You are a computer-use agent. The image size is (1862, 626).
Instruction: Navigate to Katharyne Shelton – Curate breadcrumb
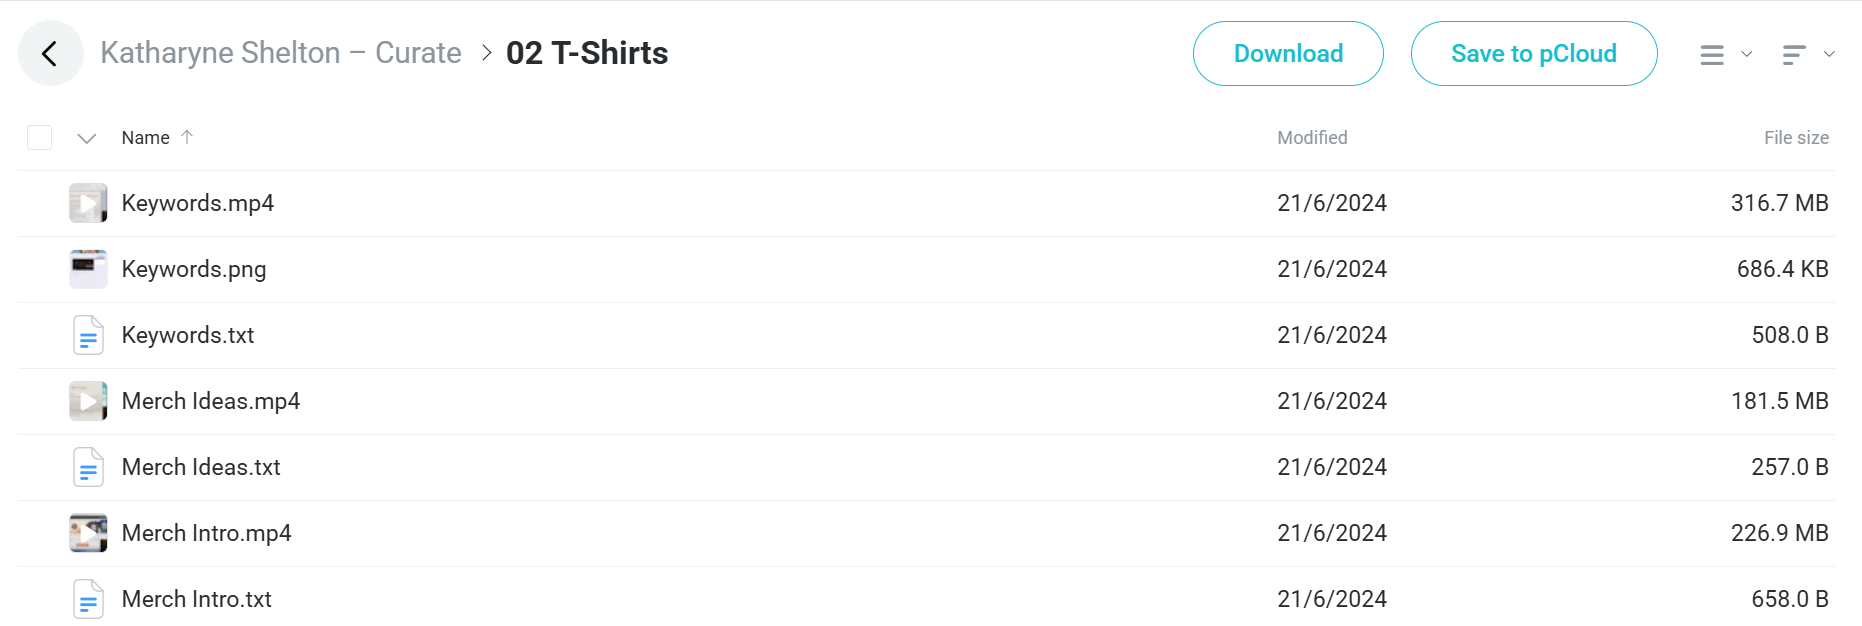[281, 53]
